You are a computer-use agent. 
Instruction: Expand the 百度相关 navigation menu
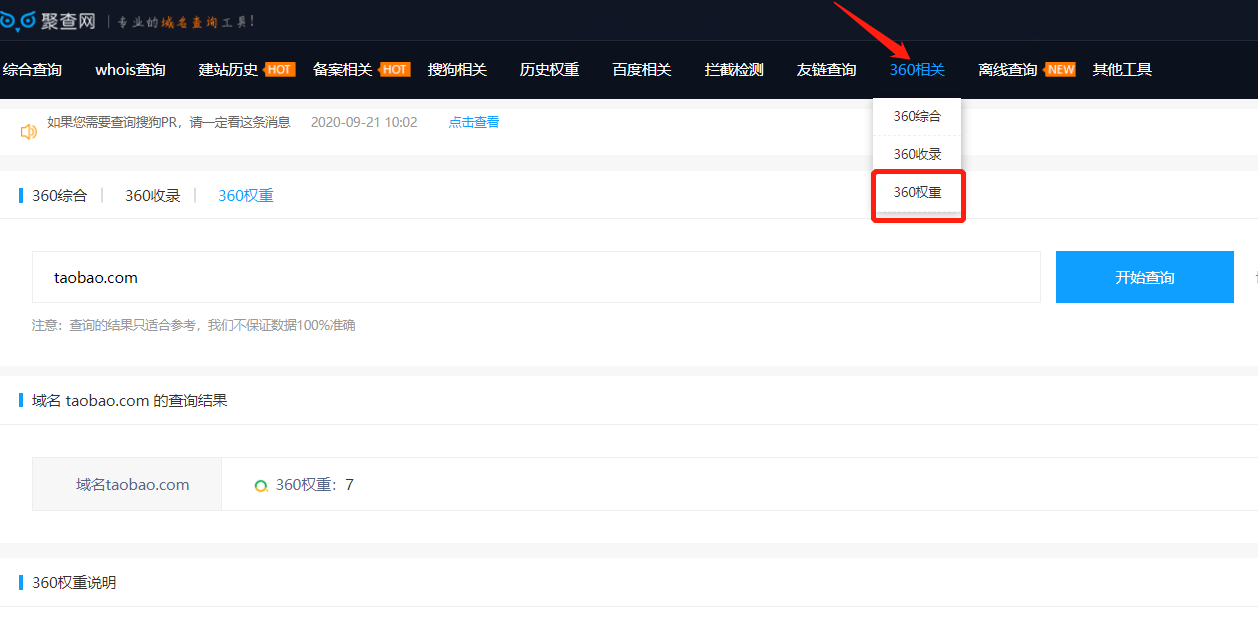[642, 70]
